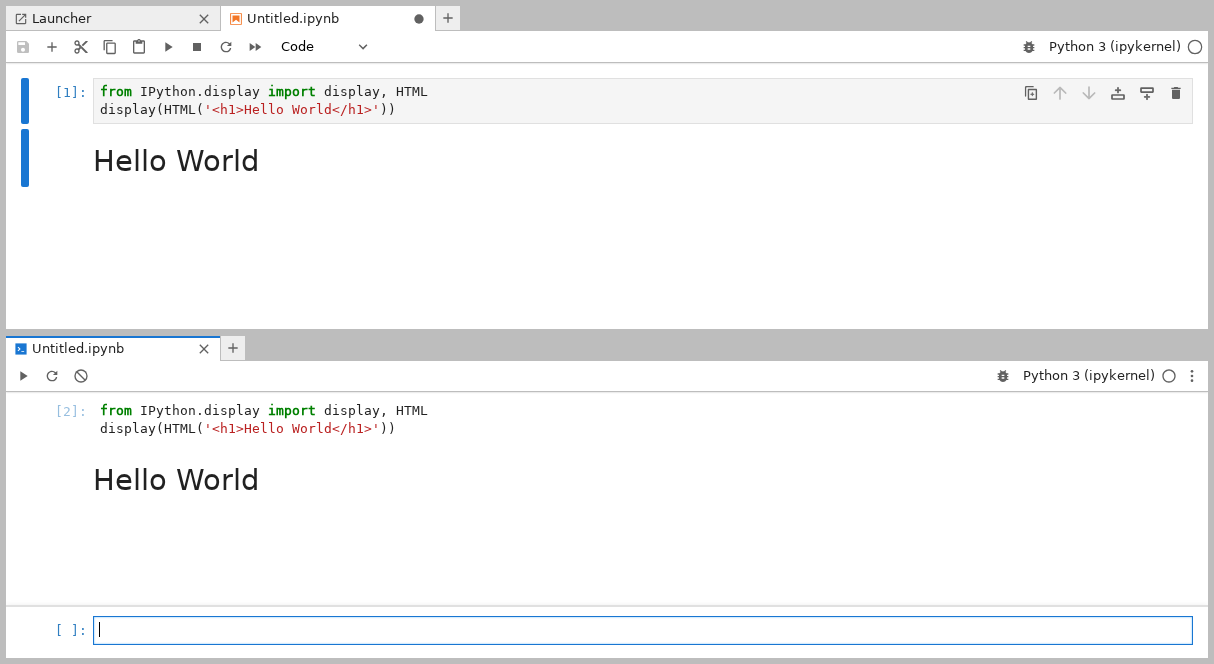Save the notebook with the disk icon
This screenshot has width=1214, height=664.
tap(23, 47)
